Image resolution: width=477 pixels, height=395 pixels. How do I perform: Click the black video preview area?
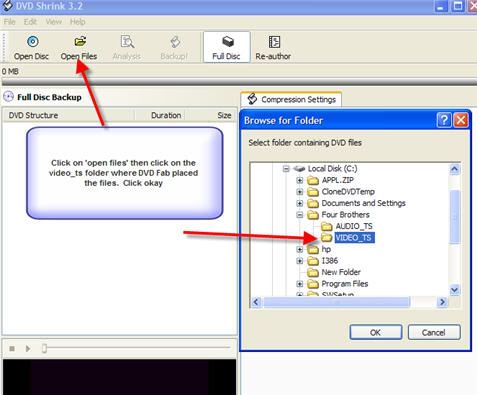(120, 377)
